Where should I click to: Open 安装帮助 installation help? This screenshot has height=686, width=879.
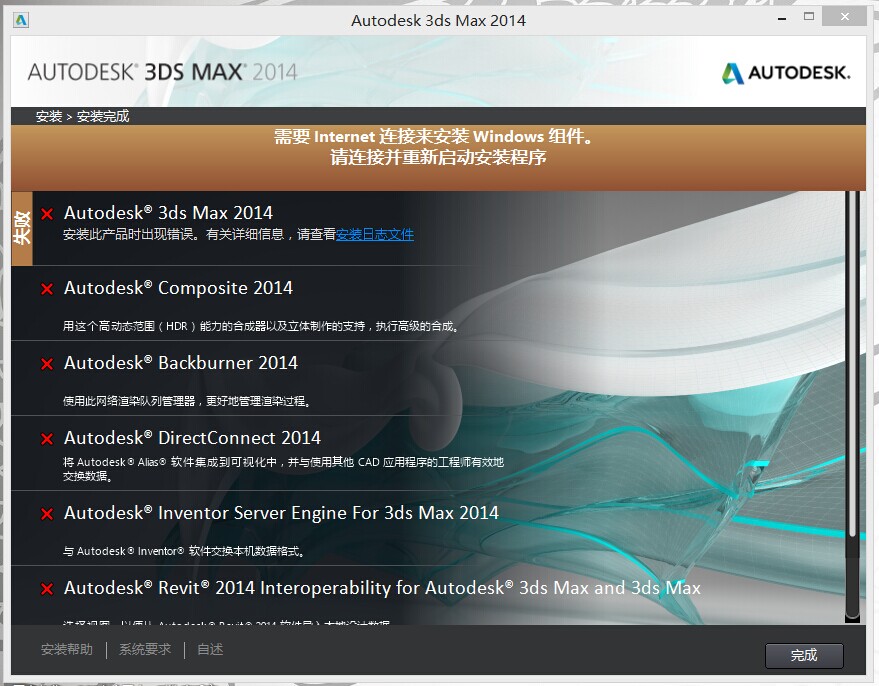coord(67,650)
